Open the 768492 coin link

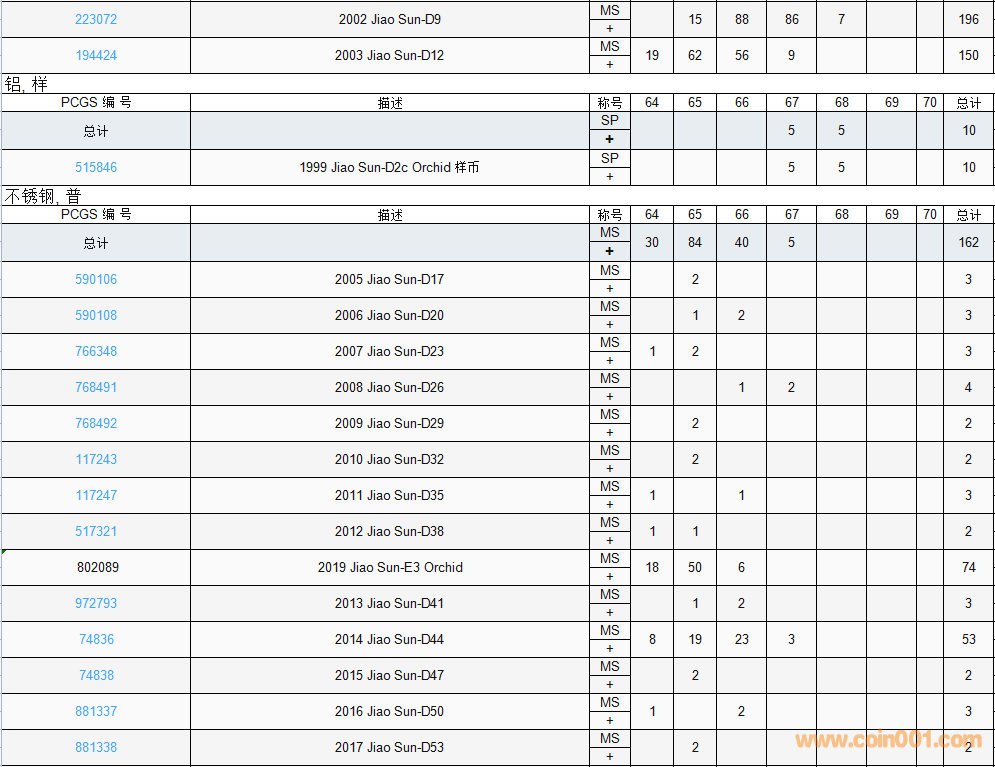[x=96, y=423]
